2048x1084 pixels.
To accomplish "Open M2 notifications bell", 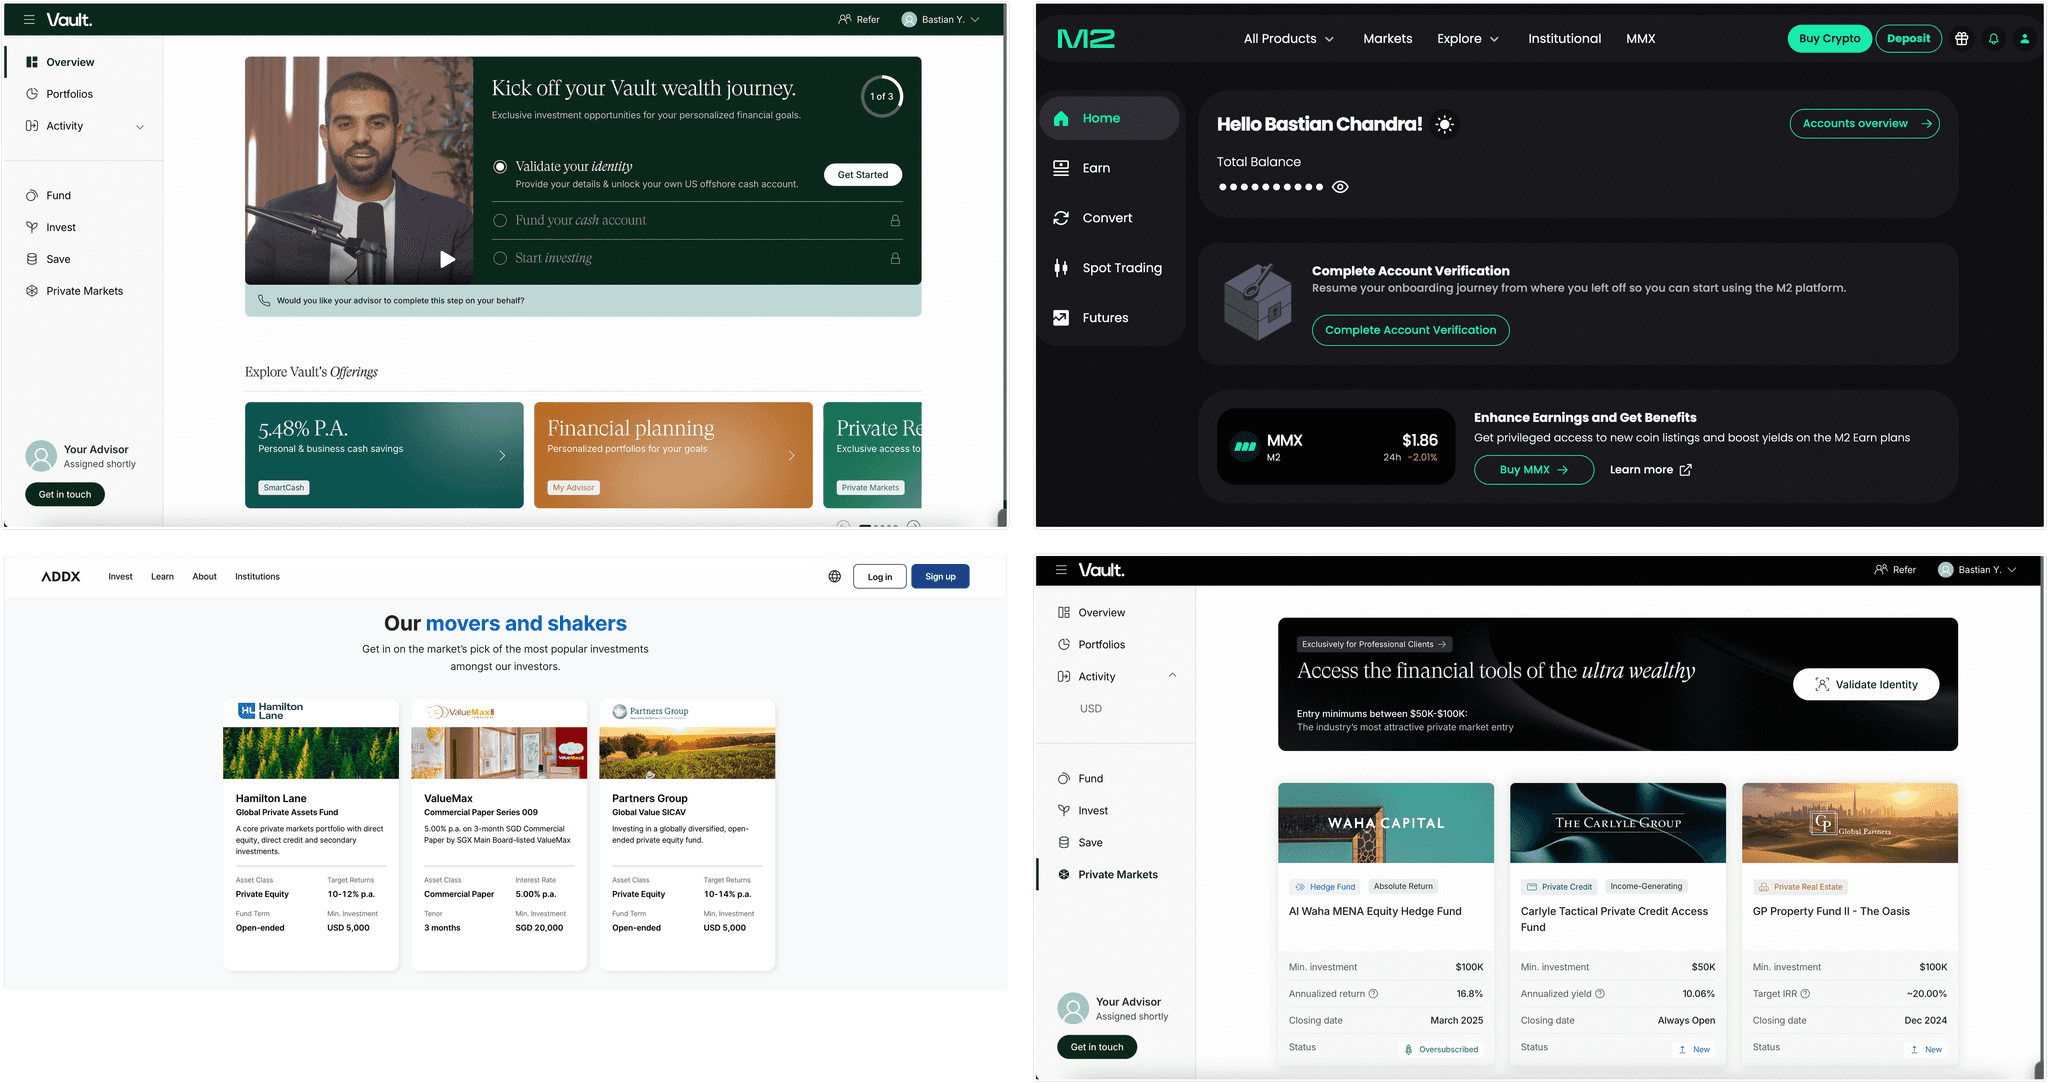I will coord(1993,39).
